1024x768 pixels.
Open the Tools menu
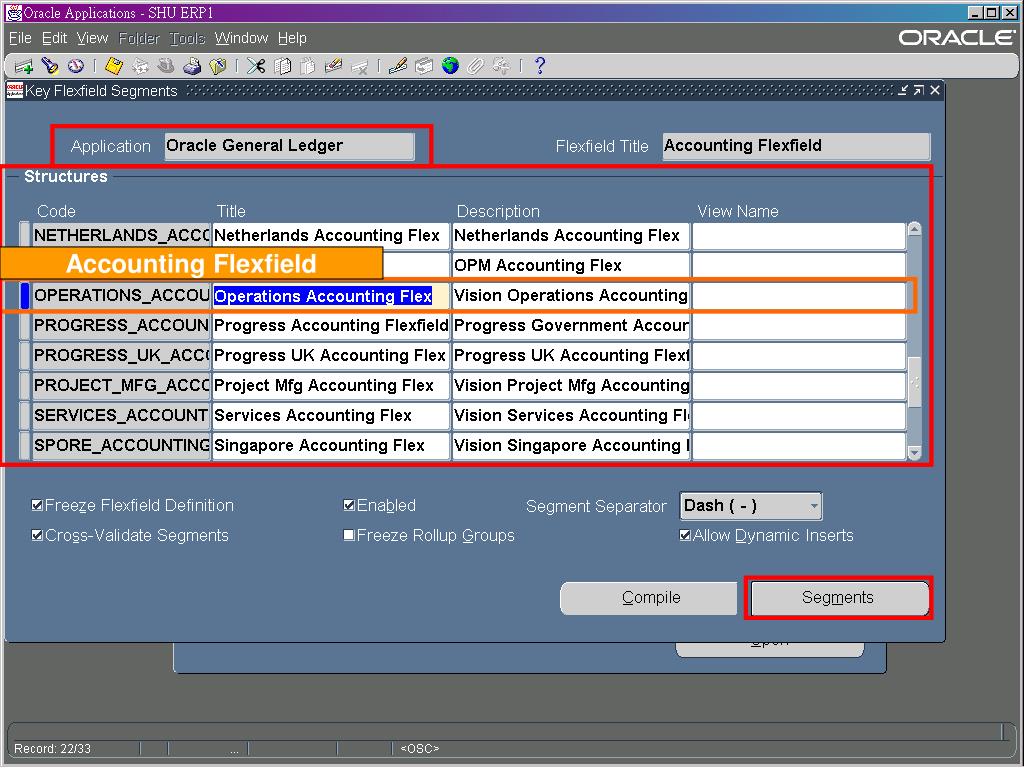click(187, 39)
